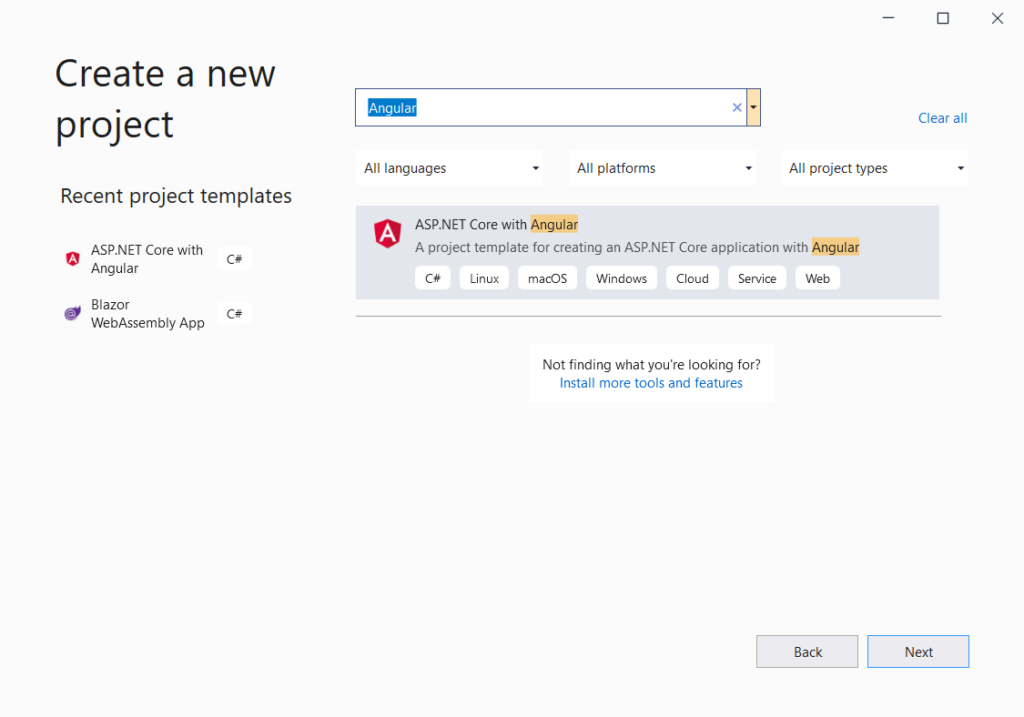Select the ASP.NET Core with Angular result title

pyautogui.click(x=496, y=225)
